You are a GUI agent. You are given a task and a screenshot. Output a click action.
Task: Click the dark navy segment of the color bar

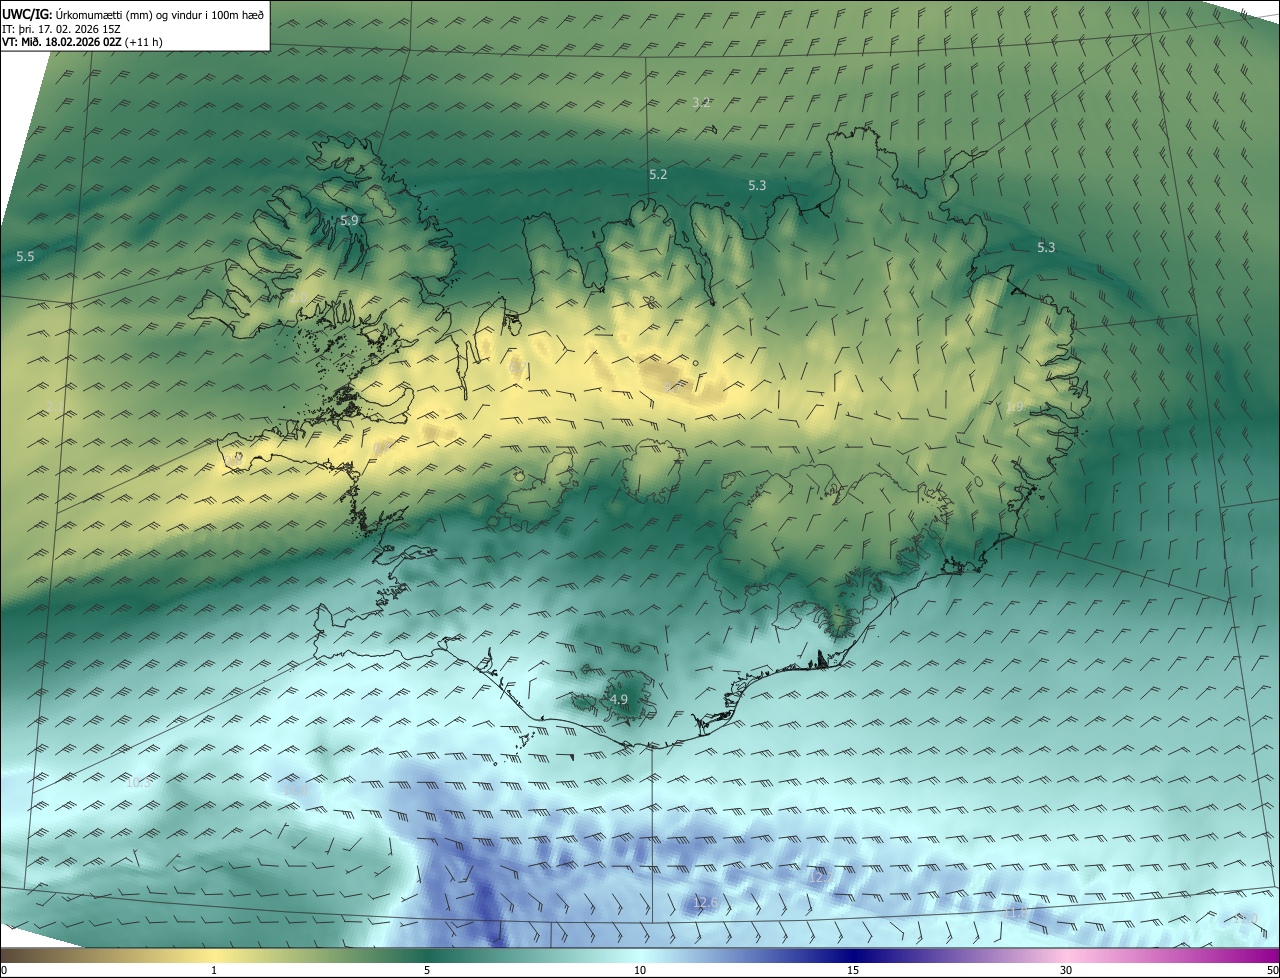click(x=853, y=955)
